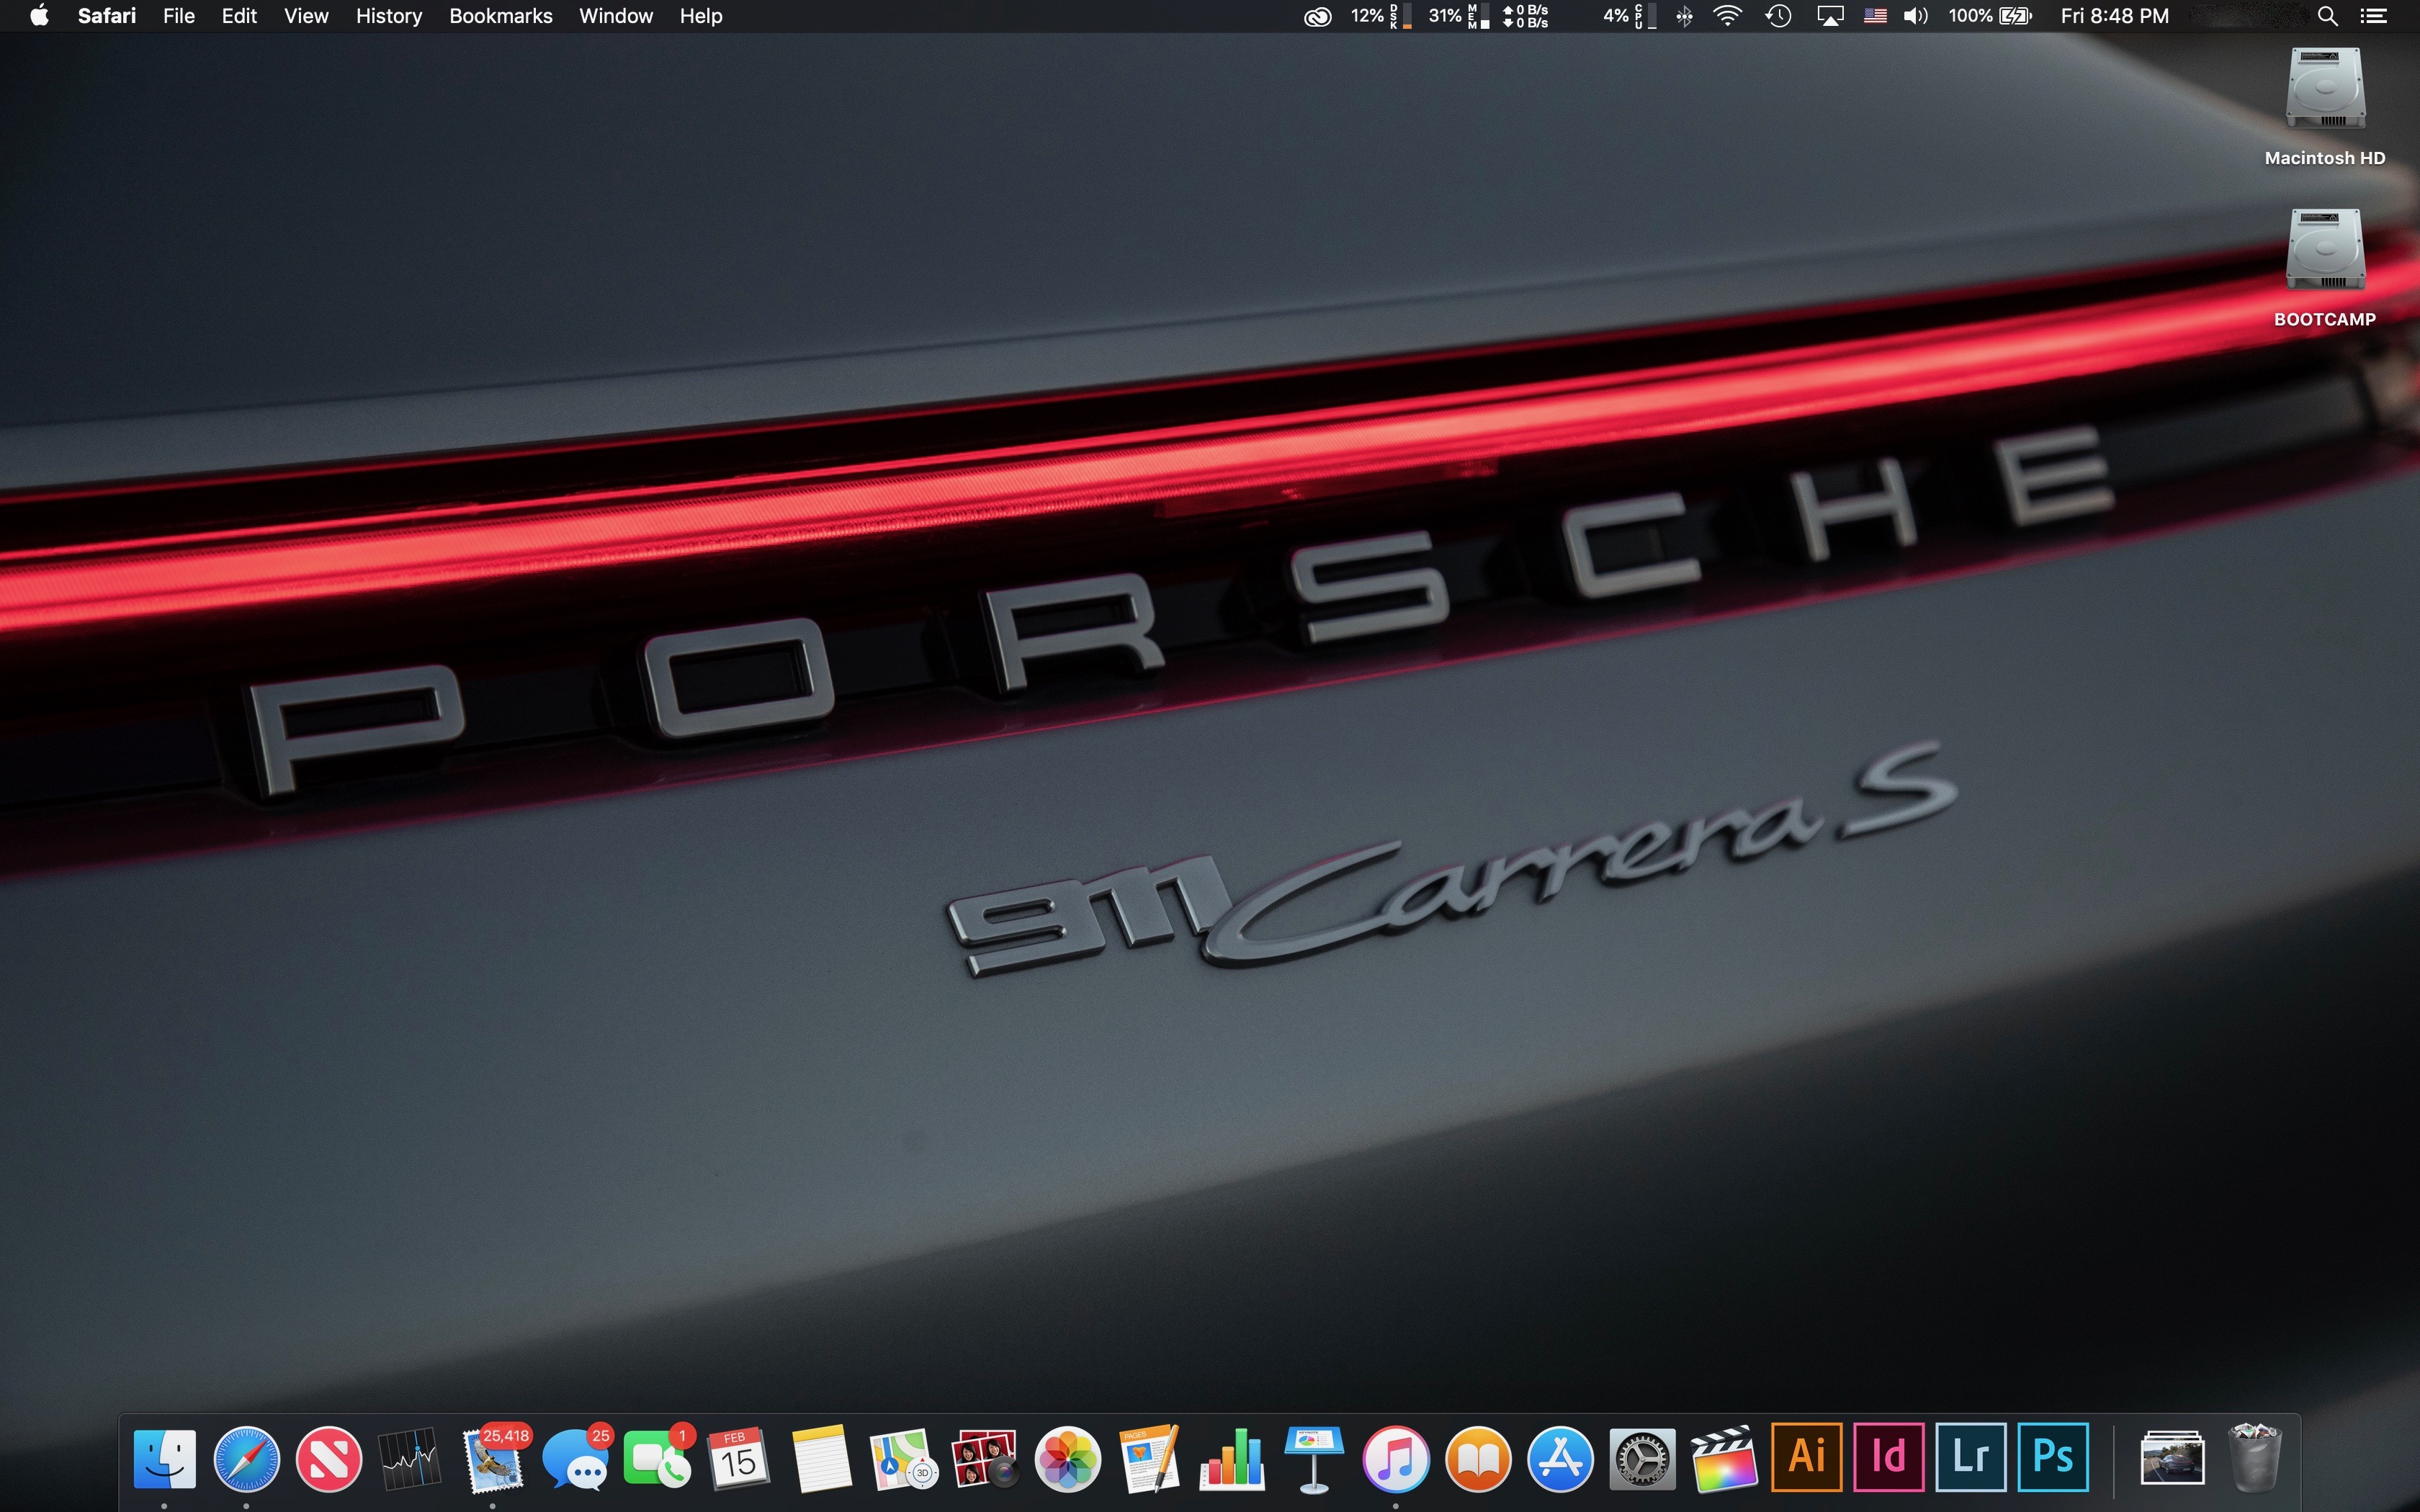Click the folder stack thumbnail beside Trash
The height and width of the screenshot is (1512, 2420).
click(x=2172, y=1459)
